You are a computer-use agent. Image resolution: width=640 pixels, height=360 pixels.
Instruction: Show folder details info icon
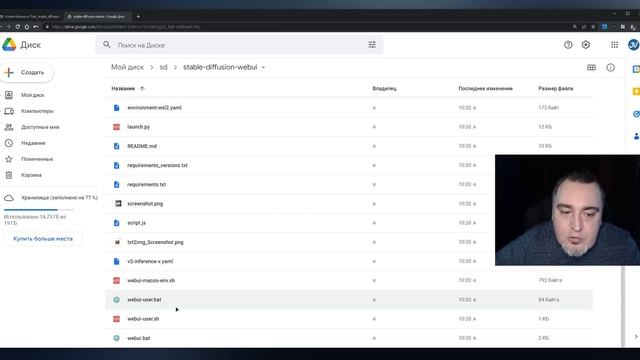click(x=610, y=68)
